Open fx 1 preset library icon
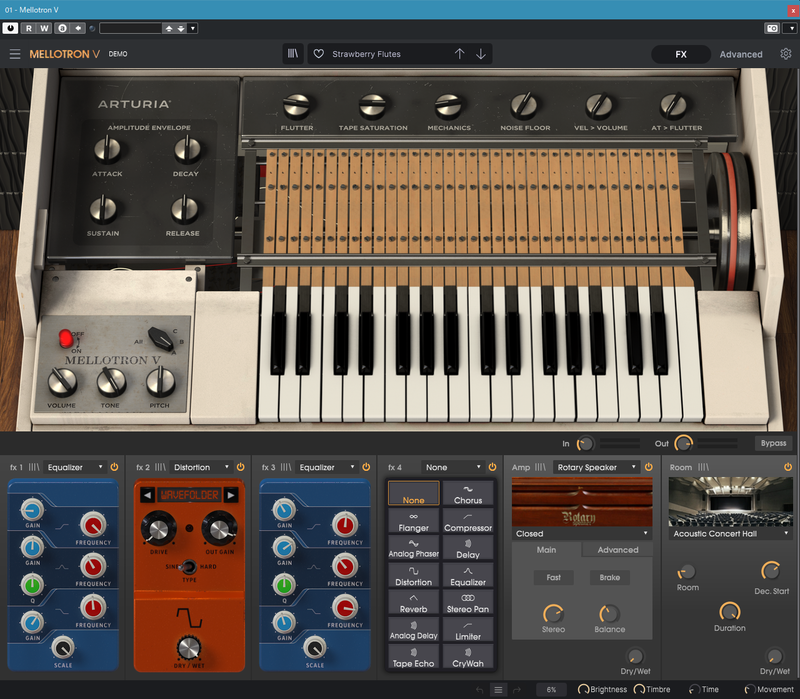 34,467
